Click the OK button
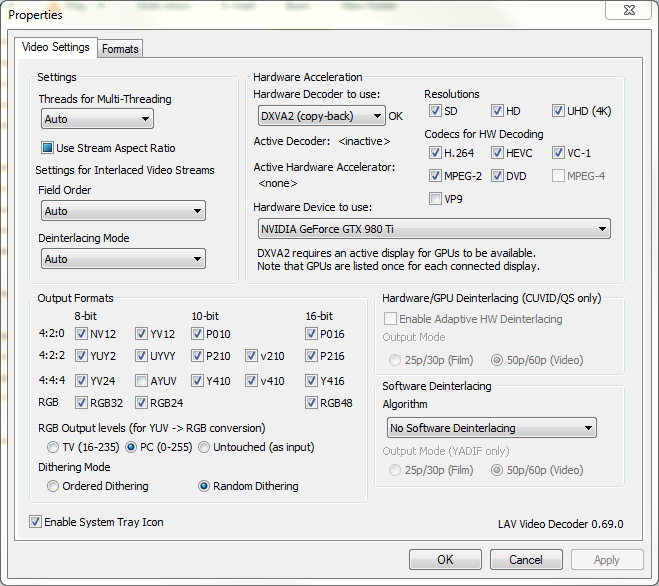Image resolution: width=659 pixels, height=586 pixels. pyautogui.click(x=445, y=560)
